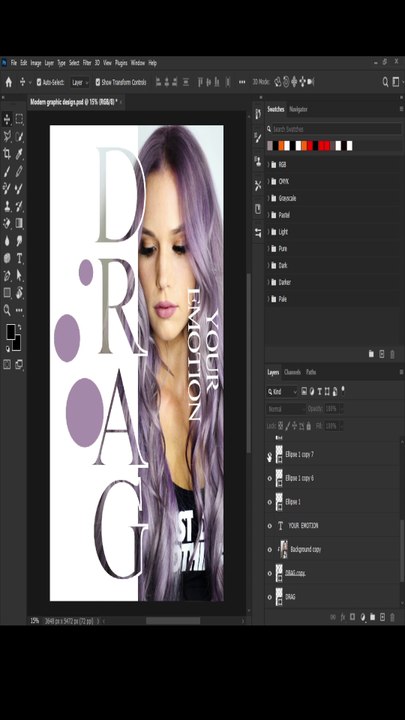
Task: Hide the YOUR EMOTION text layer
Action: tap(270, 526)
